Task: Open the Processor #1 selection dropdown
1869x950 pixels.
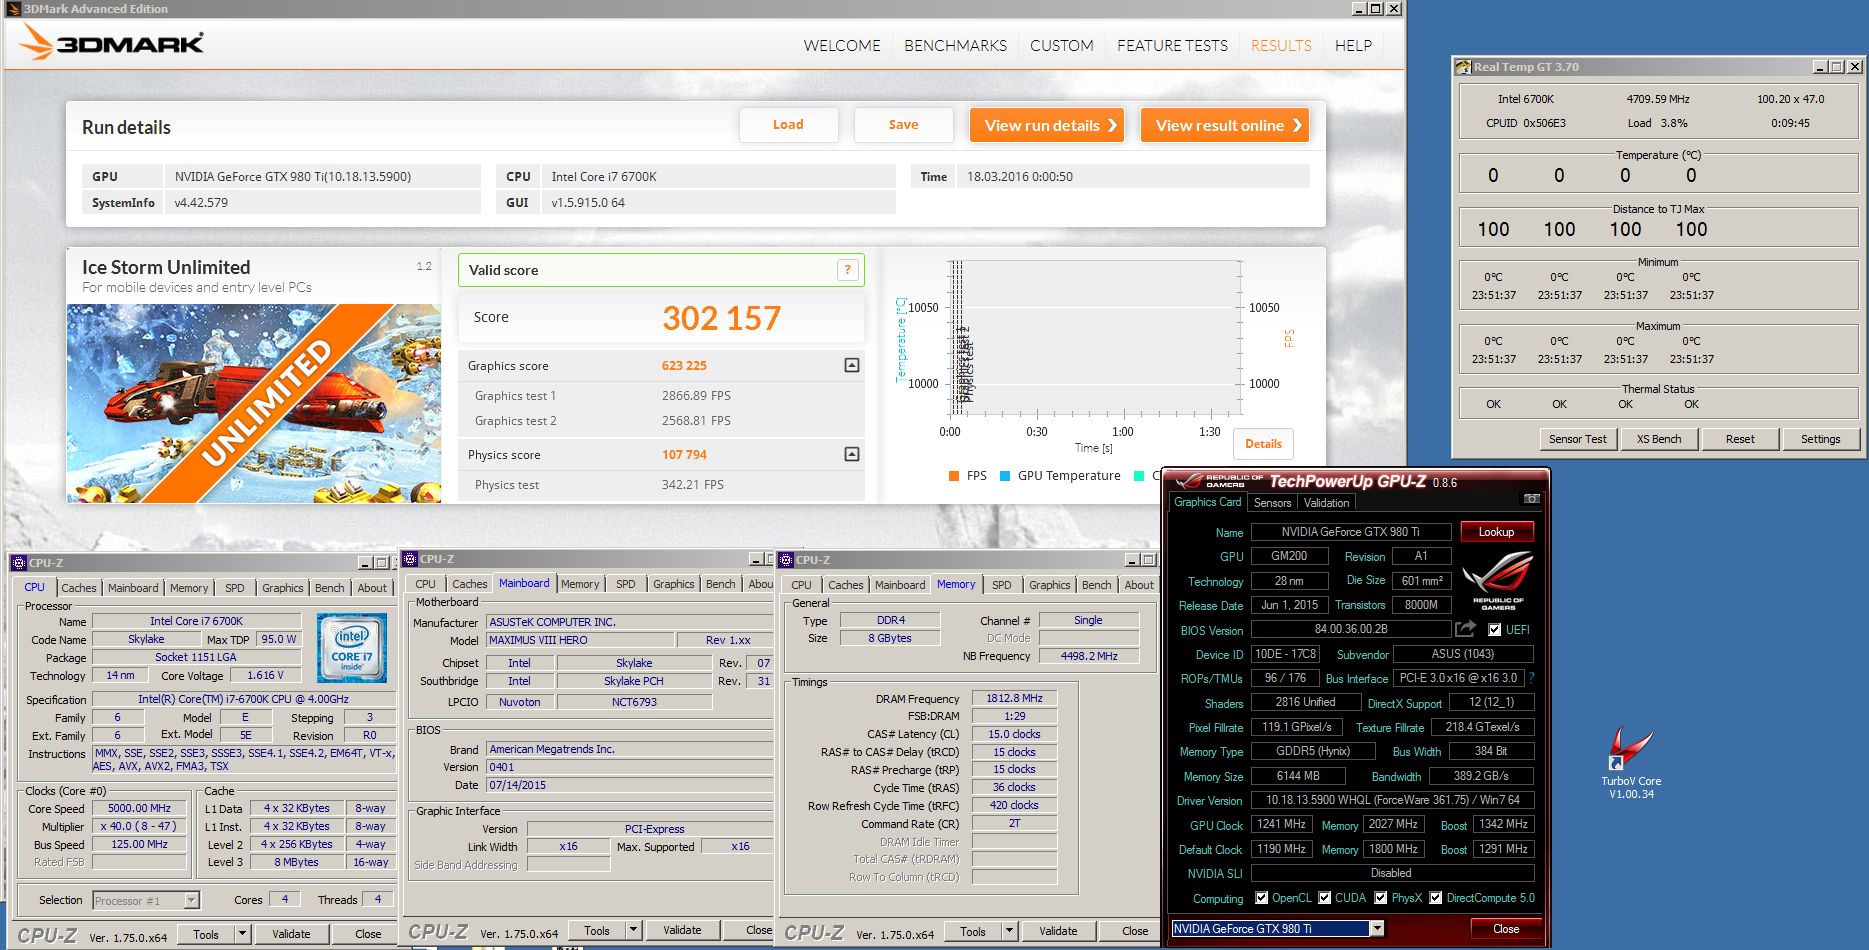Action: [x=191, y=901]
